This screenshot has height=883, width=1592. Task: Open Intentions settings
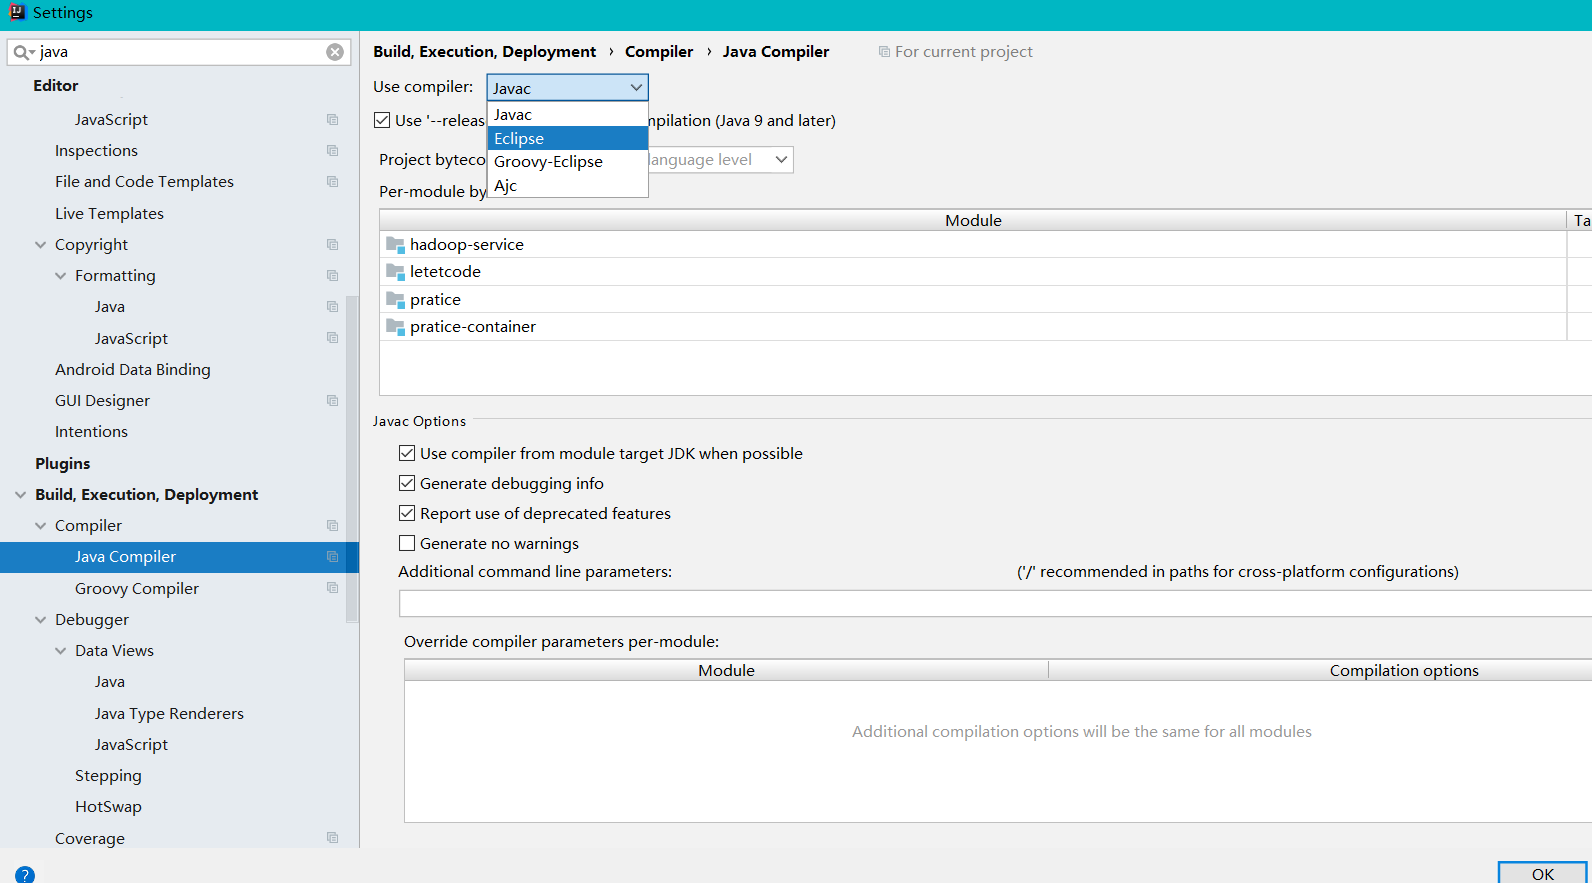pyautogui.click(x=91, y=431)
